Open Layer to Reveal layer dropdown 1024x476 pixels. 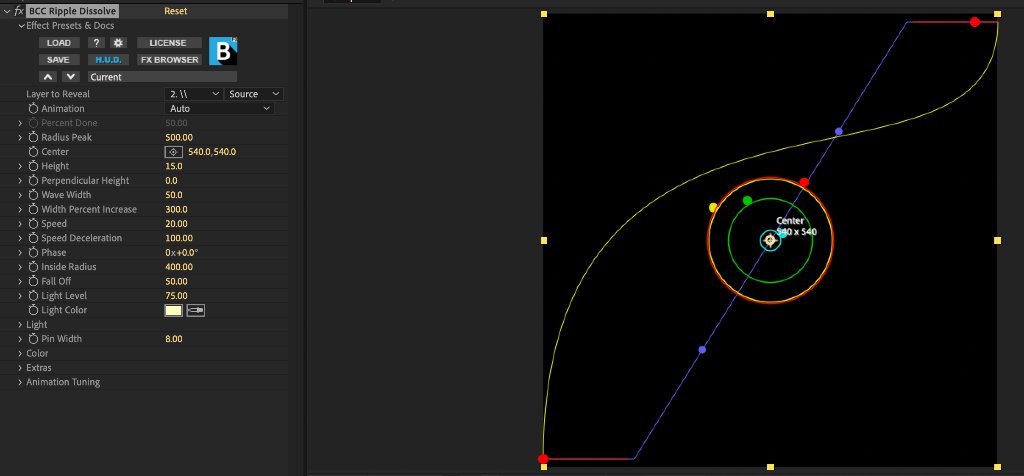194,94
